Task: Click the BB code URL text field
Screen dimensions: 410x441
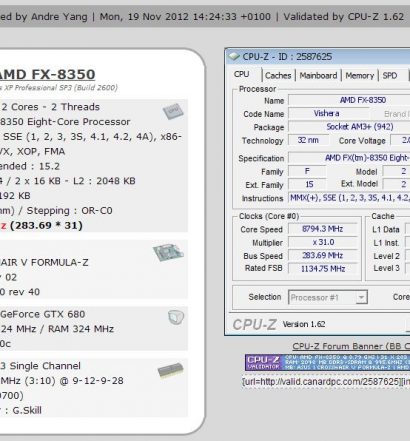Action: (x=326, y=382)
